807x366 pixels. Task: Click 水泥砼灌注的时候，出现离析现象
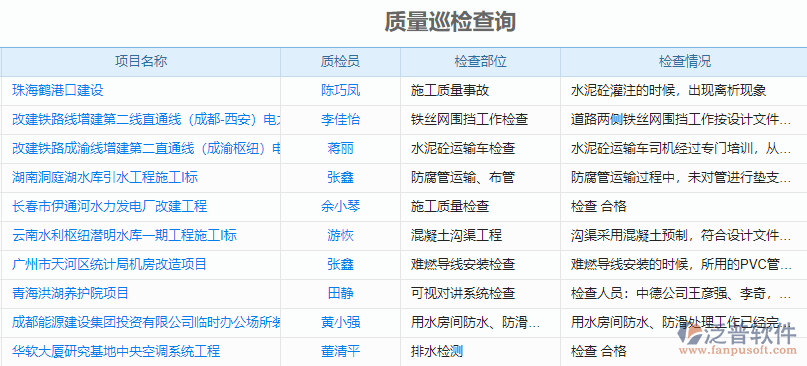point(669,91)
